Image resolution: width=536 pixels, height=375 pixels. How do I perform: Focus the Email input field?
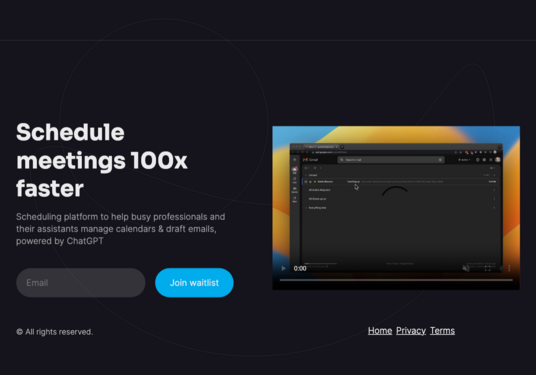(81, 283)
